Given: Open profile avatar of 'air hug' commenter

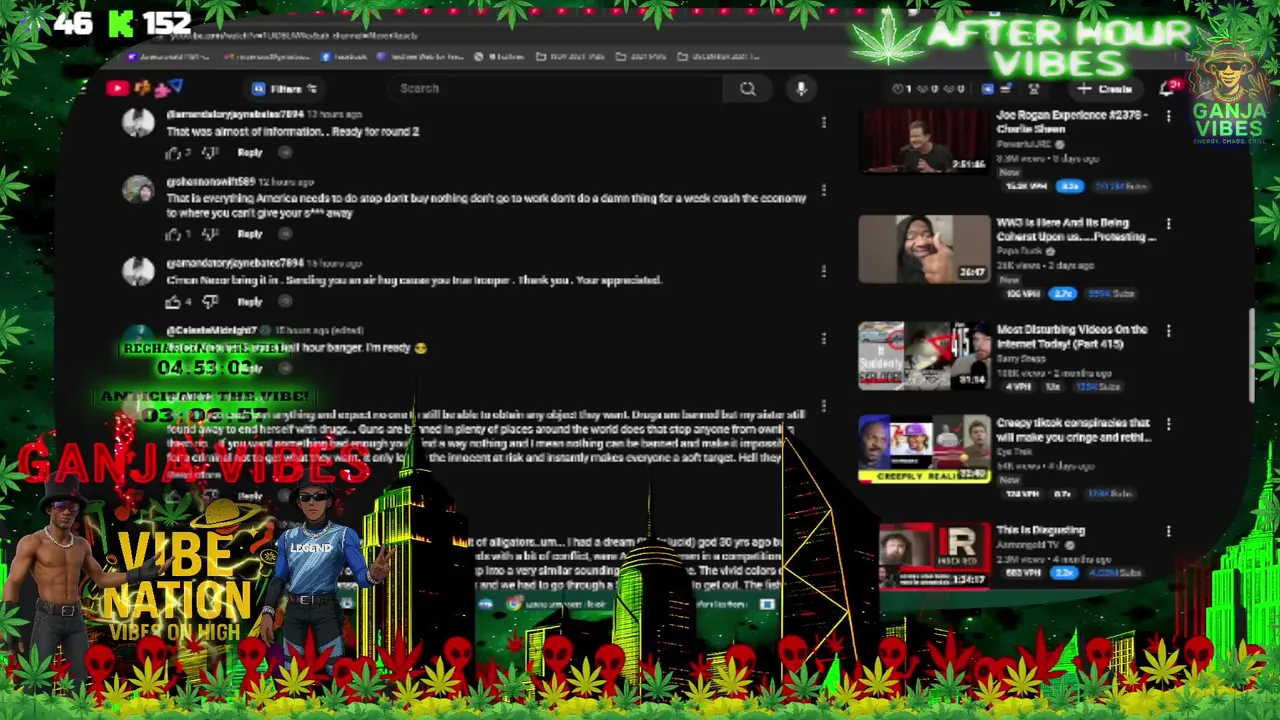Looking at the screenshot, I should tap(138, 271).
